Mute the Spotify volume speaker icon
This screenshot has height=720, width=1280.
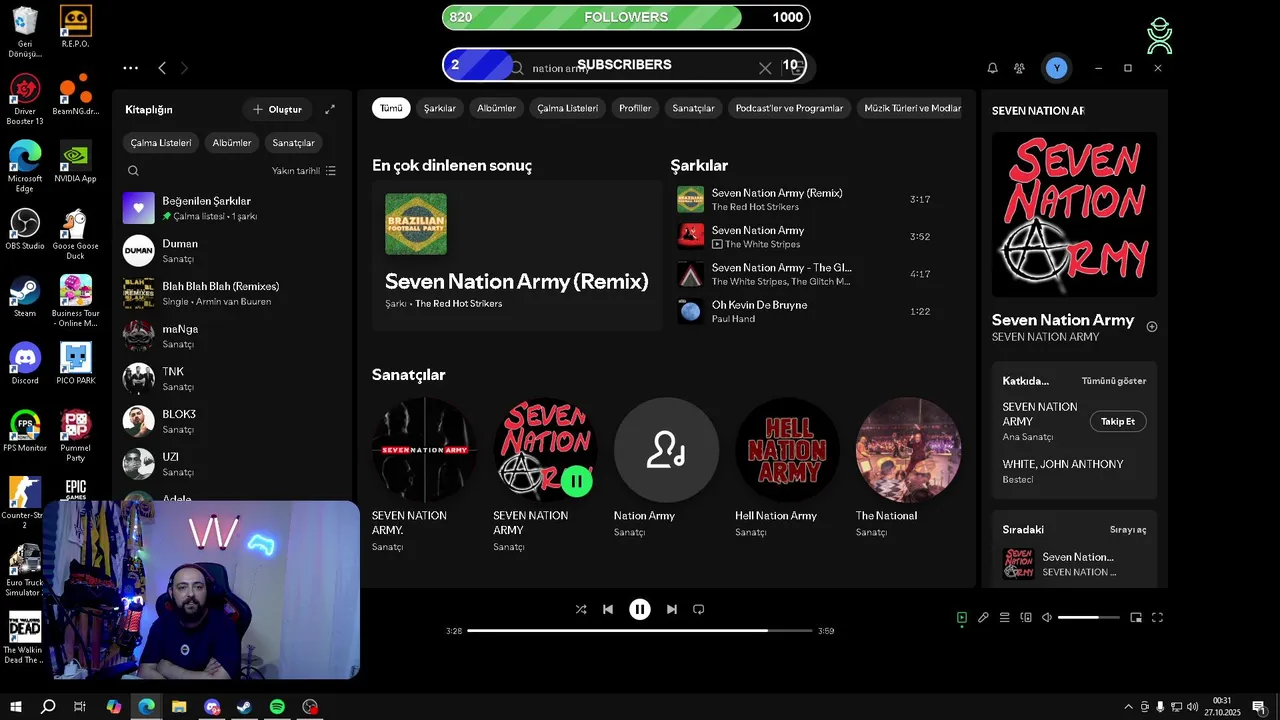click(x=1047, y=618)
